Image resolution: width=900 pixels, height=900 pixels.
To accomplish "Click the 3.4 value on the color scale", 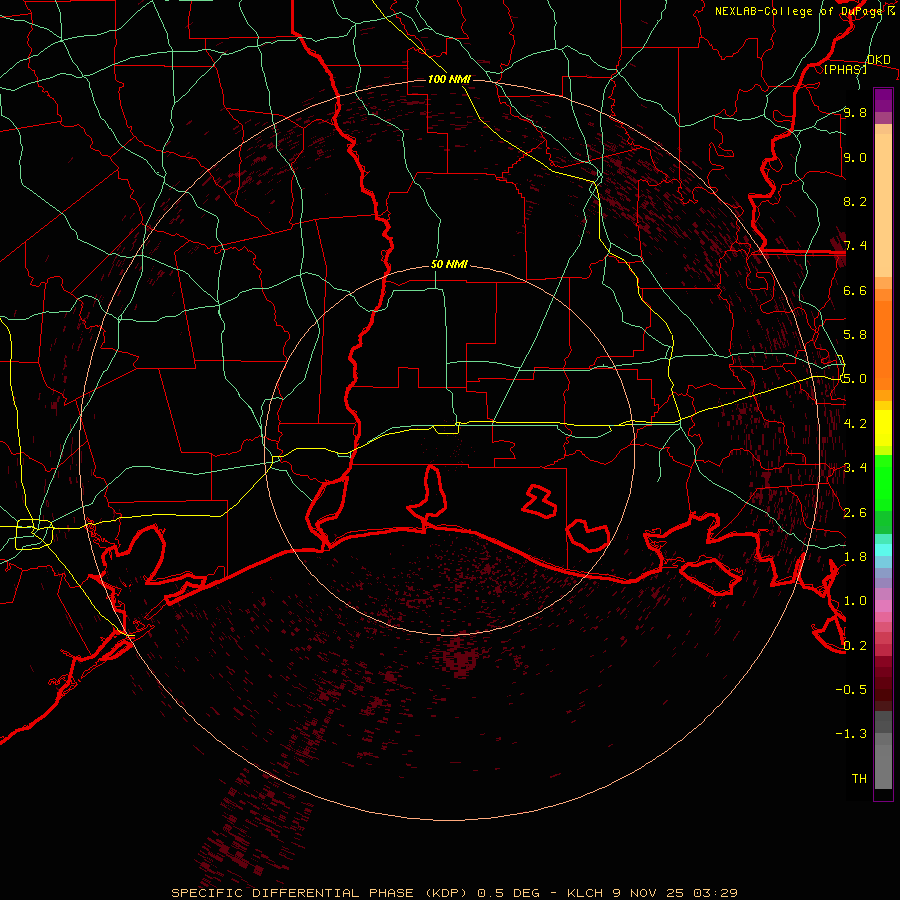I will pyautogui.click(x=855, y=468).
